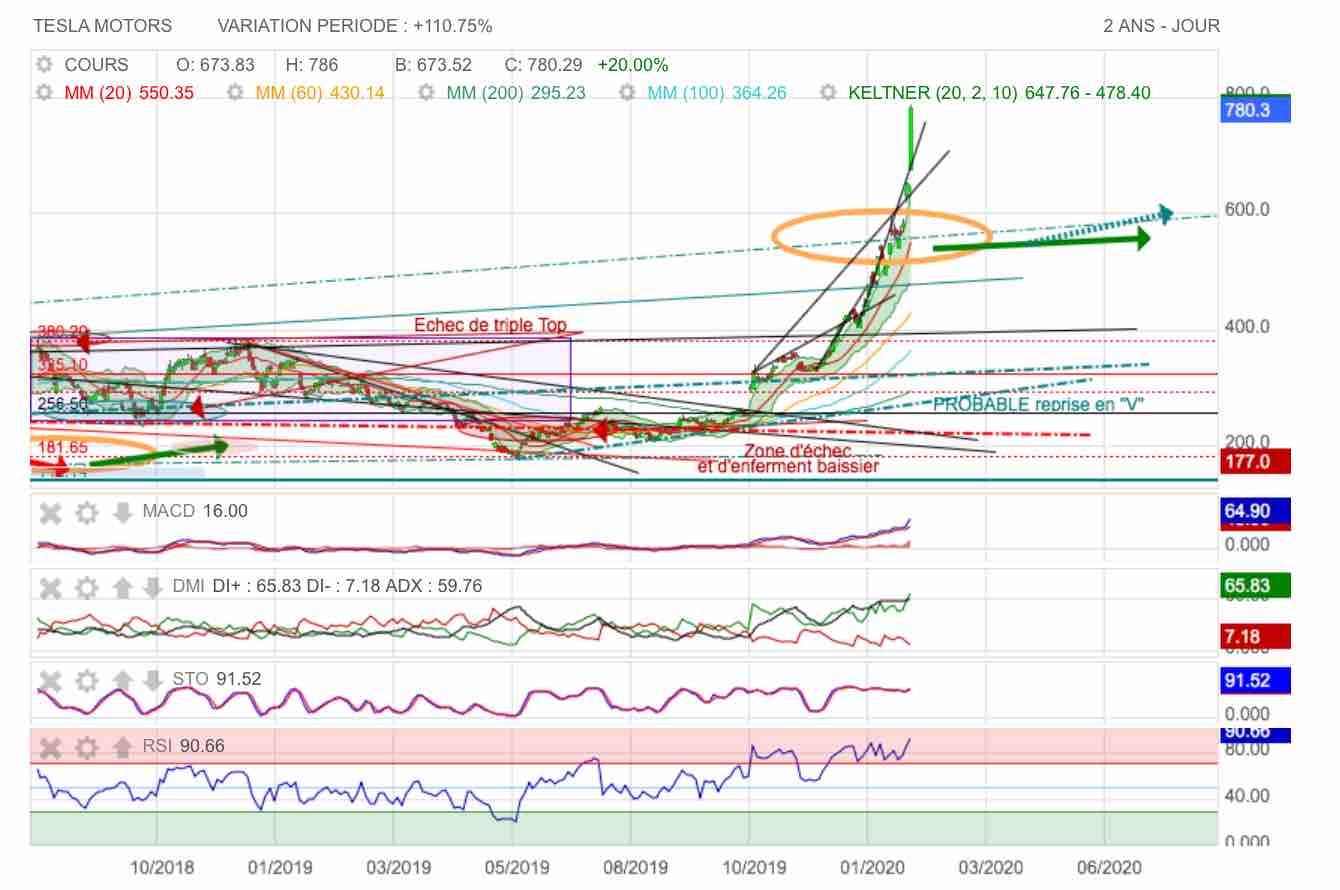
Task: Move the STO panel down
Action: [152, 680]
